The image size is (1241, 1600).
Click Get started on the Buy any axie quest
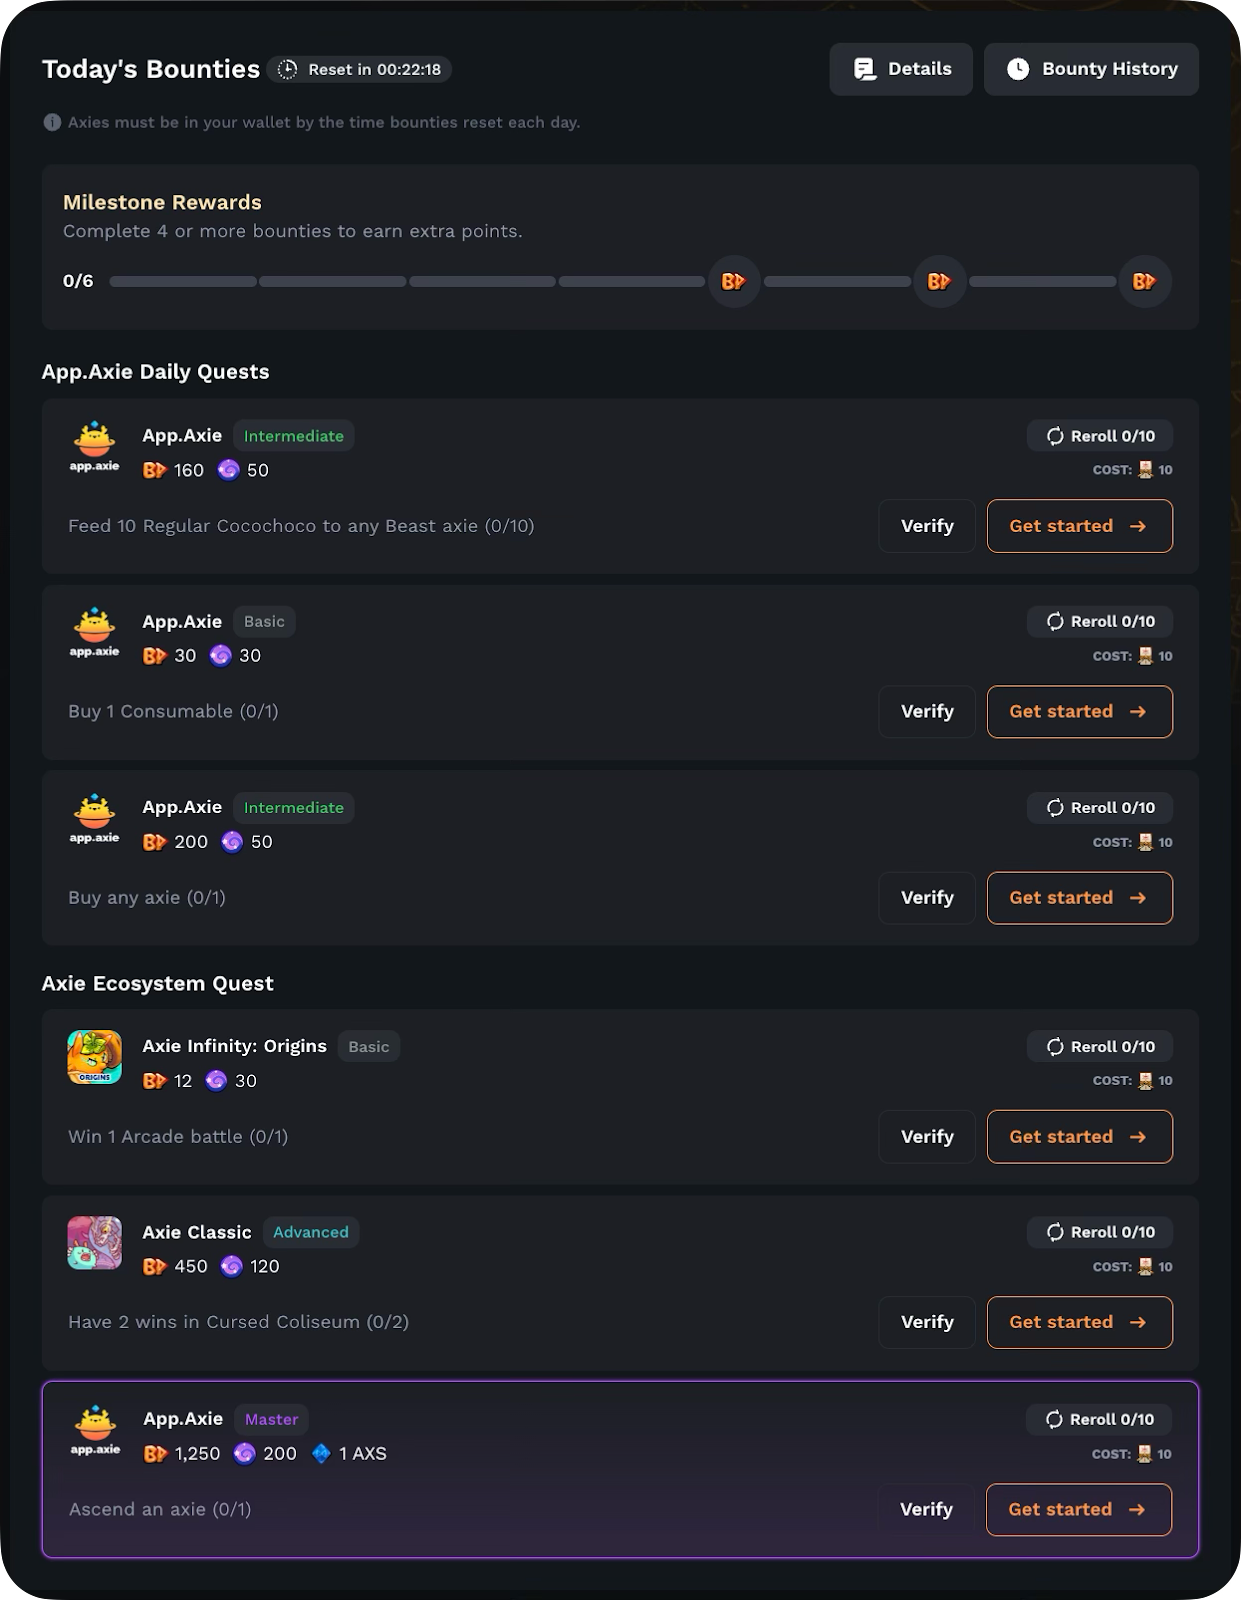(x=1079, y=898)
